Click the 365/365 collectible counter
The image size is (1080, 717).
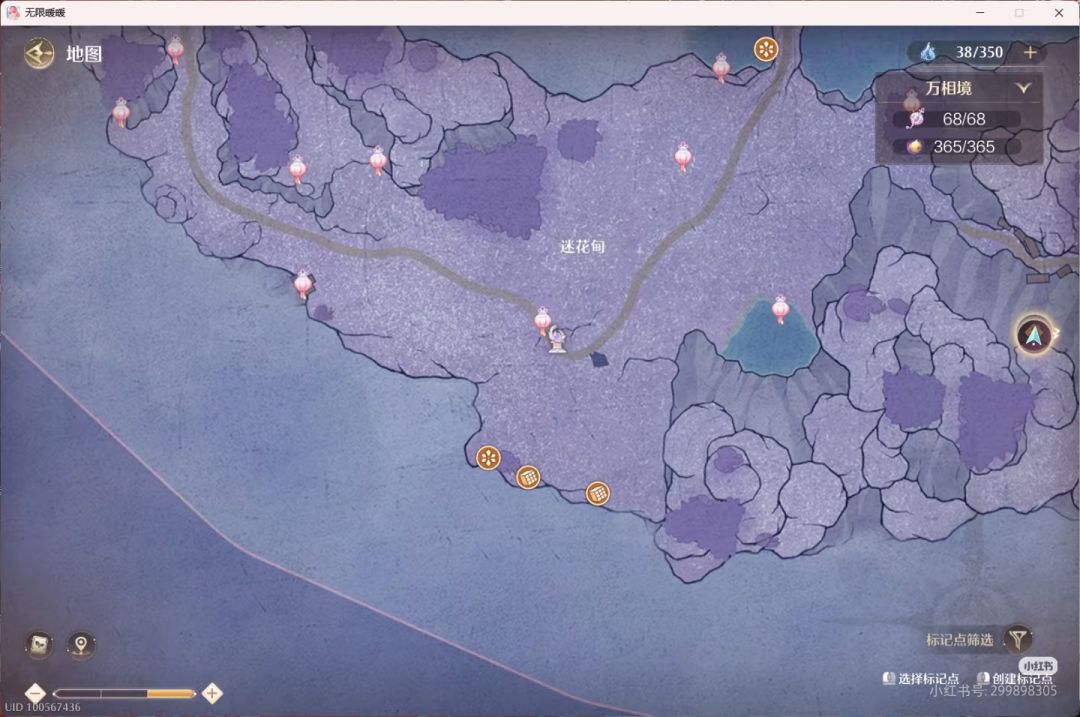point(964,147)
